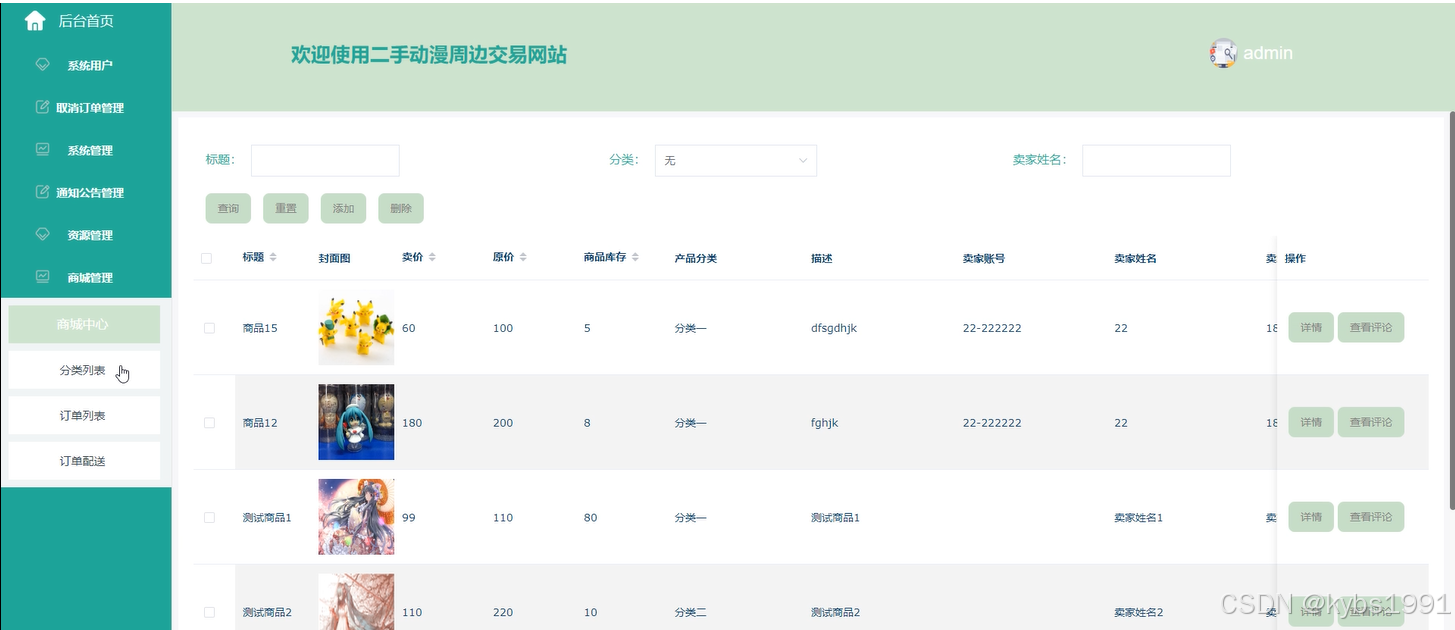Open the Miku figure cover image of 商品12
This screenshot has width=1455, height=630.
[x=356, y=422]
